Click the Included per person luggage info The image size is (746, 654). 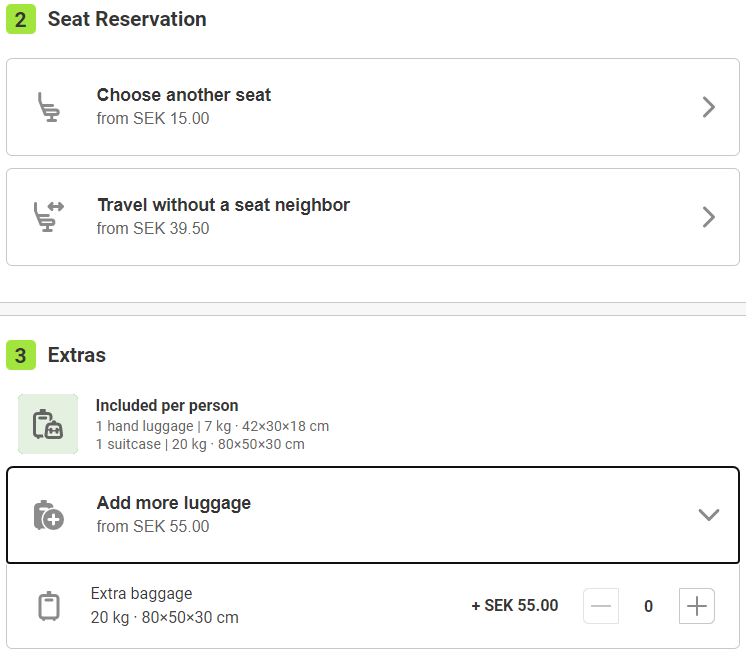point(167,406)
